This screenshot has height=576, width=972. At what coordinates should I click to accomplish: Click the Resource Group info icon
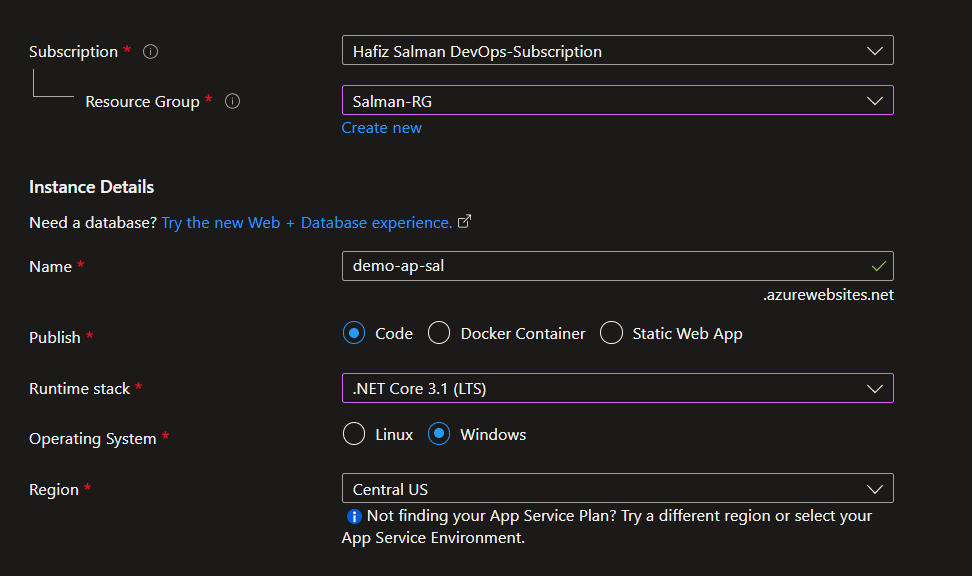tap(231, 101)
